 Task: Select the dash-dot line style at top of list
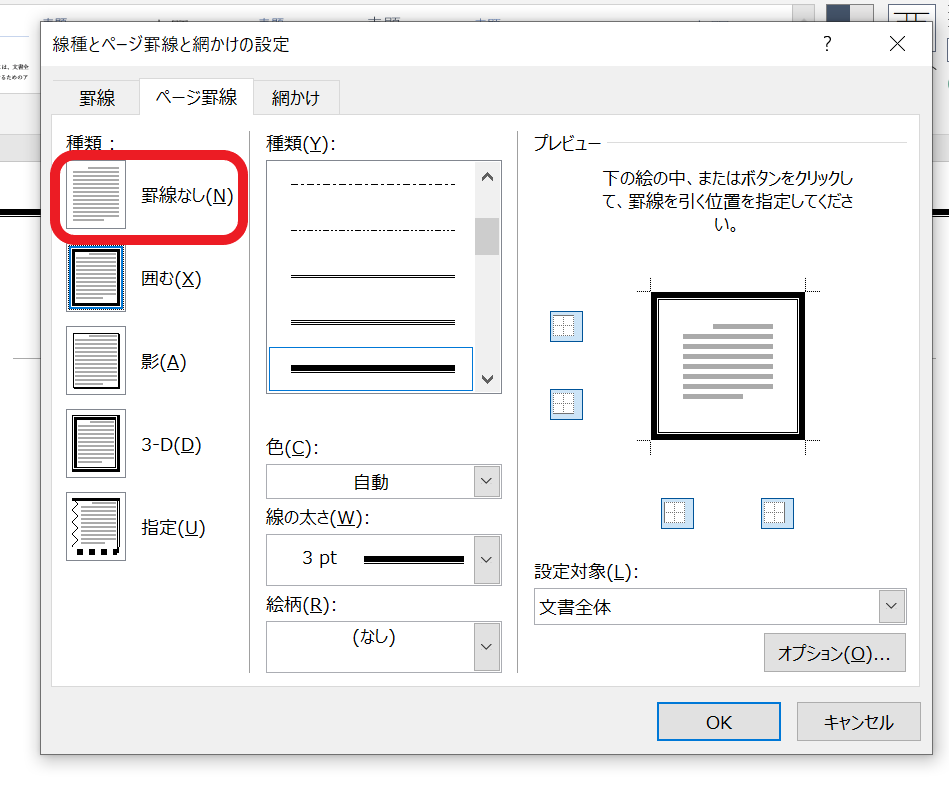click(x=372, y=184)
